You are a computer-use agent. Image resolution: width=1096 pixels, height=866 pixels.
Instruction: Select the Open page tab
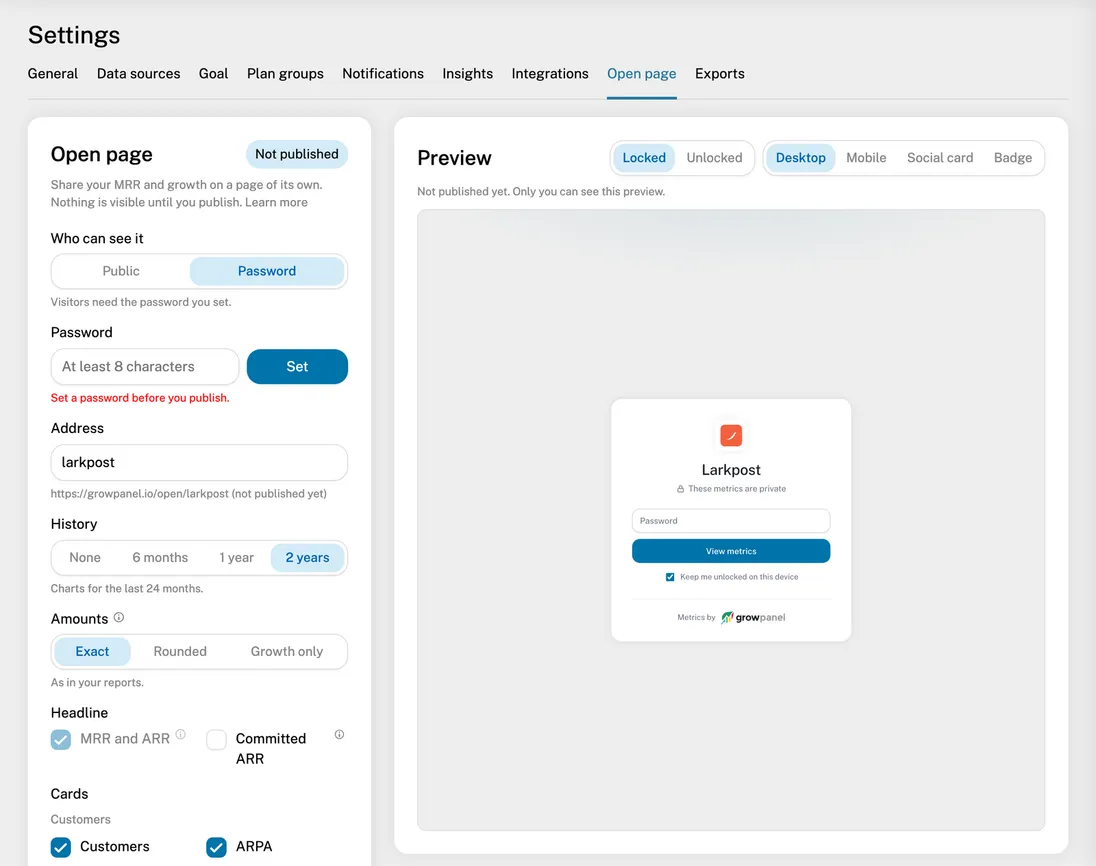point(642,73)
